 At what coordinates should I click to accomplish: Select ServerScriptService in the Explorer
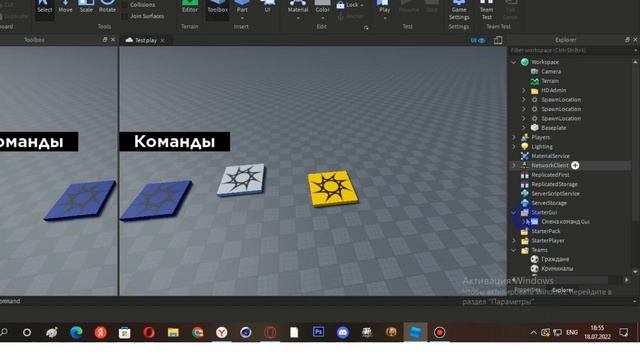click(x=555, y=193)
